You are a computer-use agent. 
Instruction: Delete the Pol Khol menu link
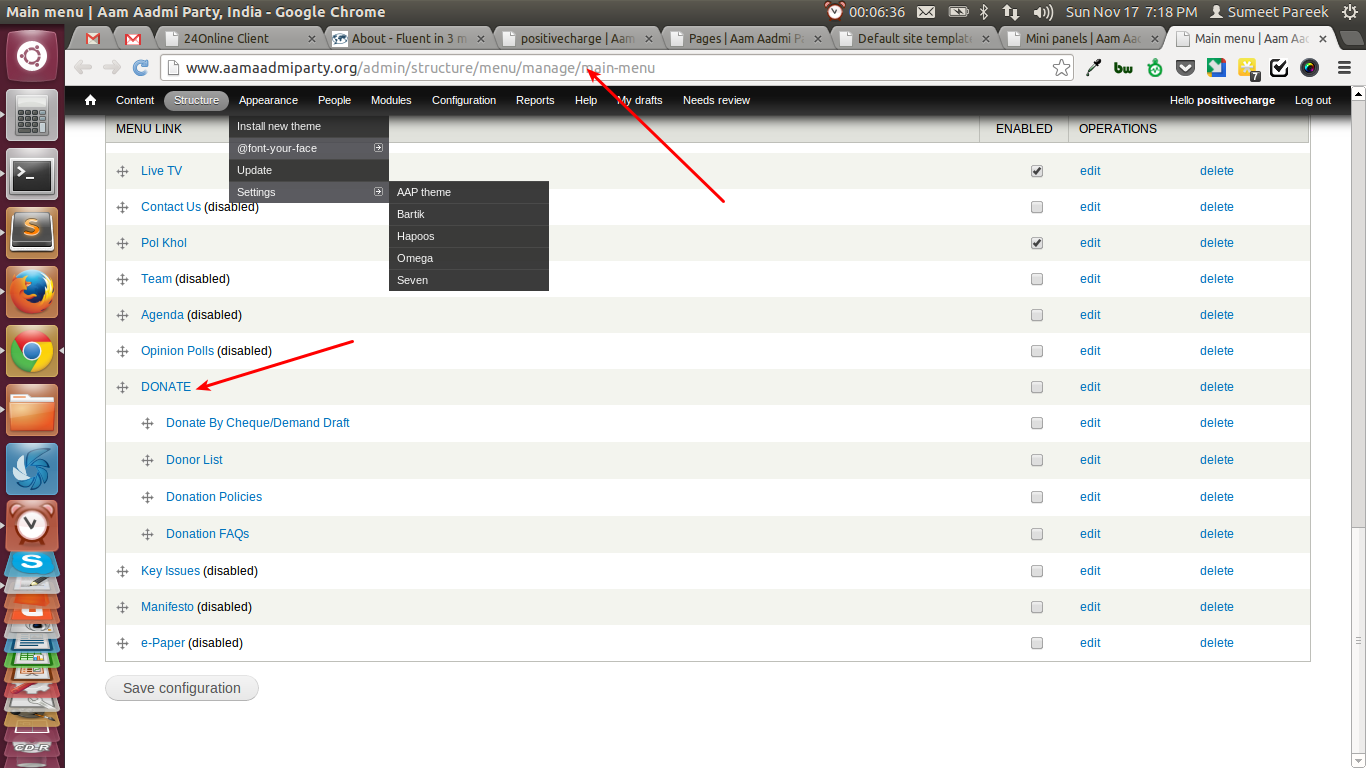tap(1217, 243)
